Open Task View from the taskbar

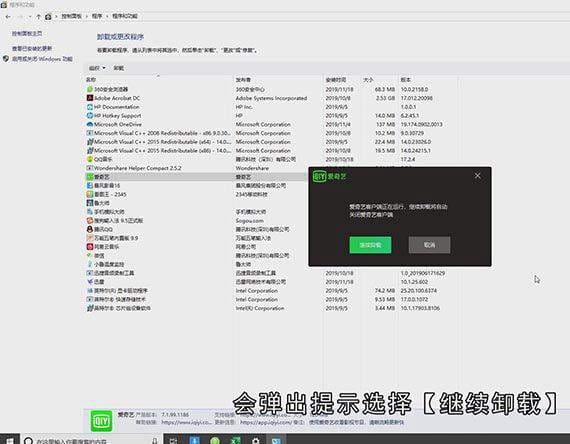click(x=173, y=441)
